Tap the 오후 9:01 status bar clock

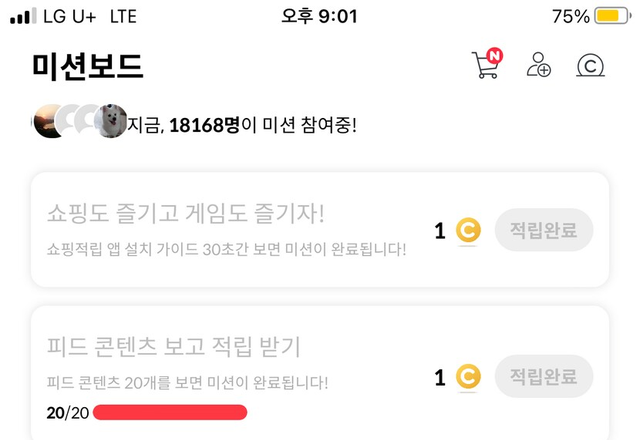(319, 16)
